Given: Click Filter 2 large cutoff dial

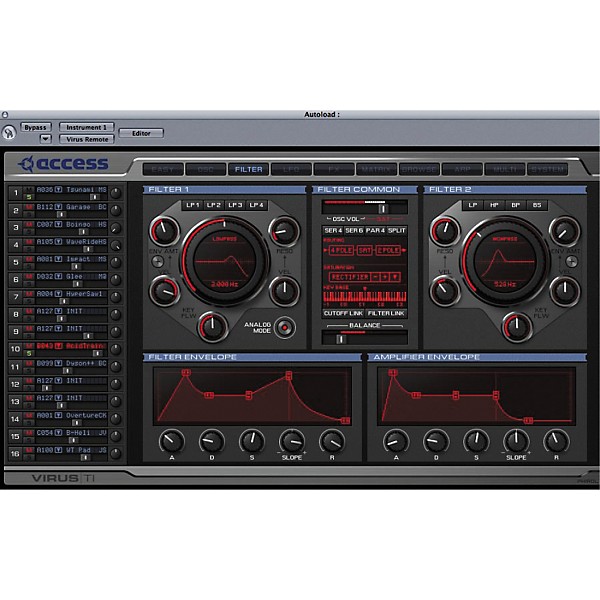Looking at the screenshot, I should pyautogui.click(x=505, y=261).
